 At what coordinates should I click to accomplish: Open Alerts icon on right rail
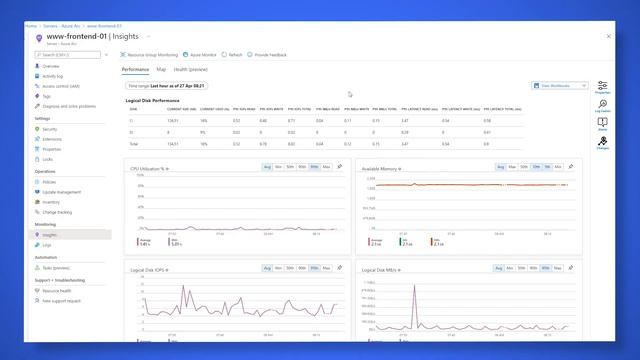click(x=602, y=124)
